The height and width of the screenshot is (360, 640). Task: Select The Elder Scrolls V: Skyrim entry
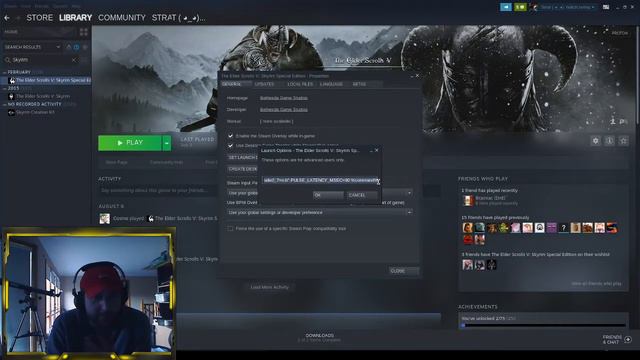tap(42, 96)
